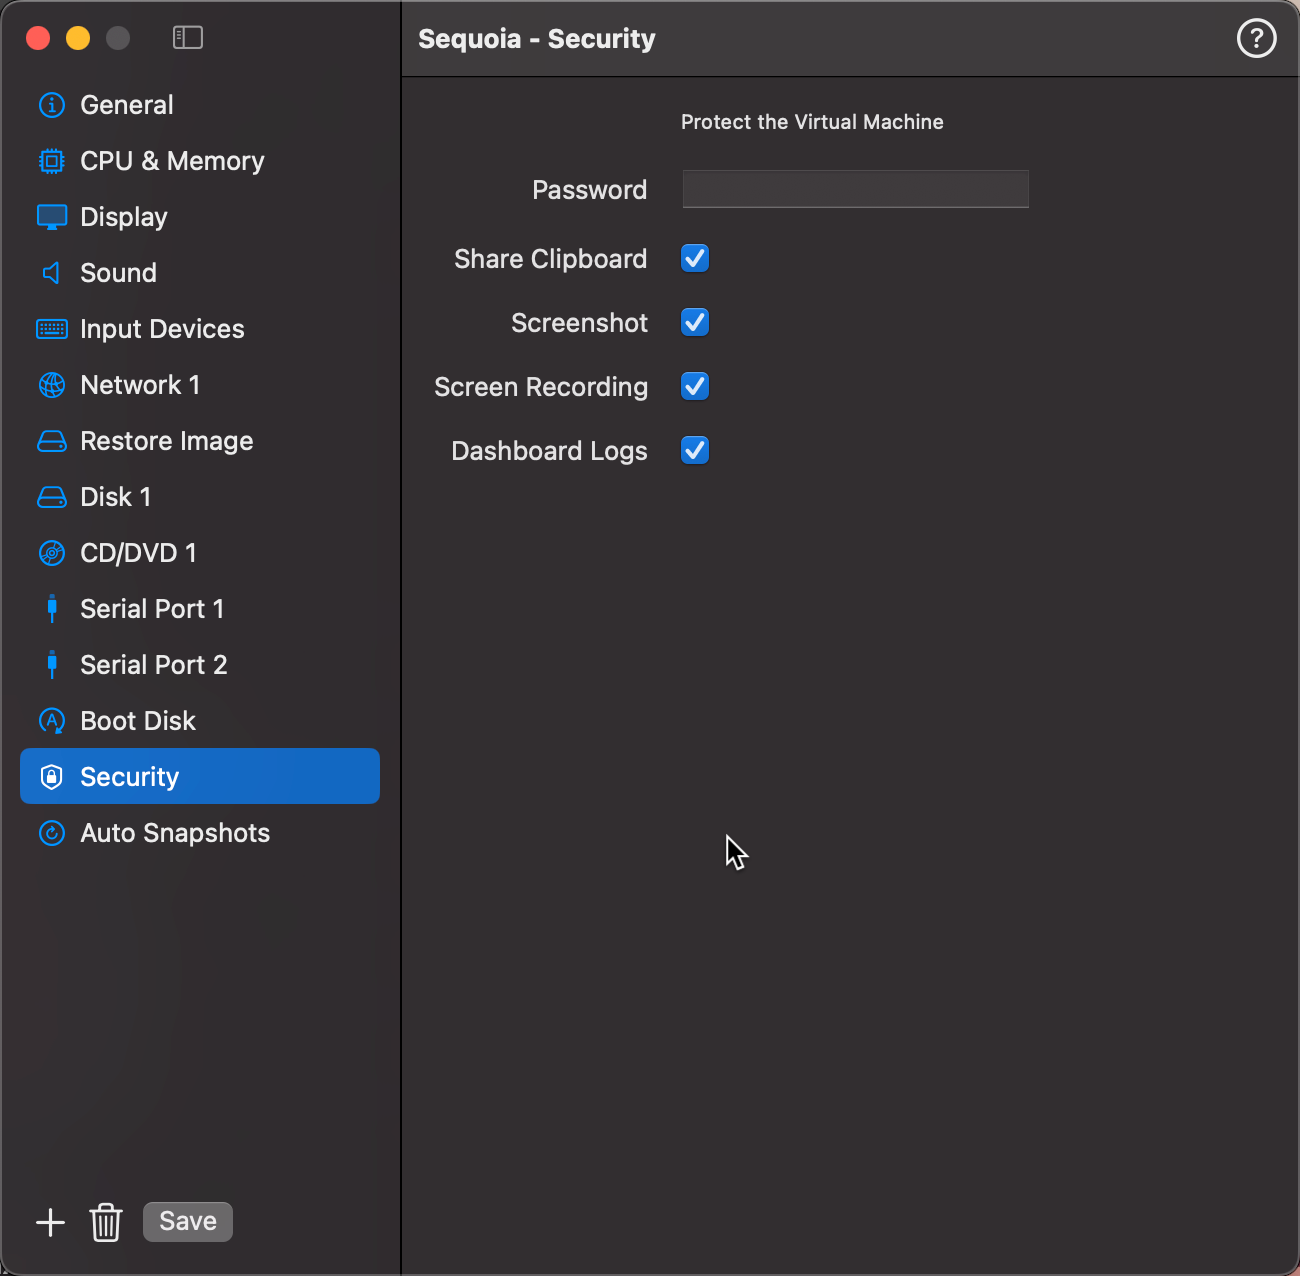Click the plus icon to add device
The image size is (1300, 1276).
coord(50,1222)
